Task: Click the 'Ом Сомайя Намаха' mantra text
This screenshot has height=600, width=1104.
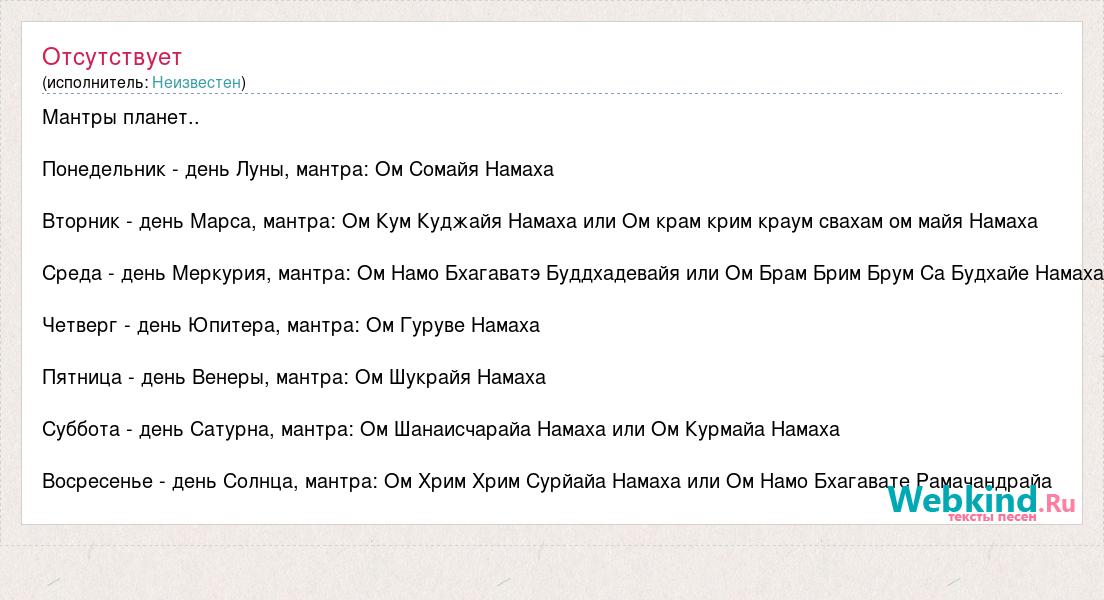Action: [464, 169]
